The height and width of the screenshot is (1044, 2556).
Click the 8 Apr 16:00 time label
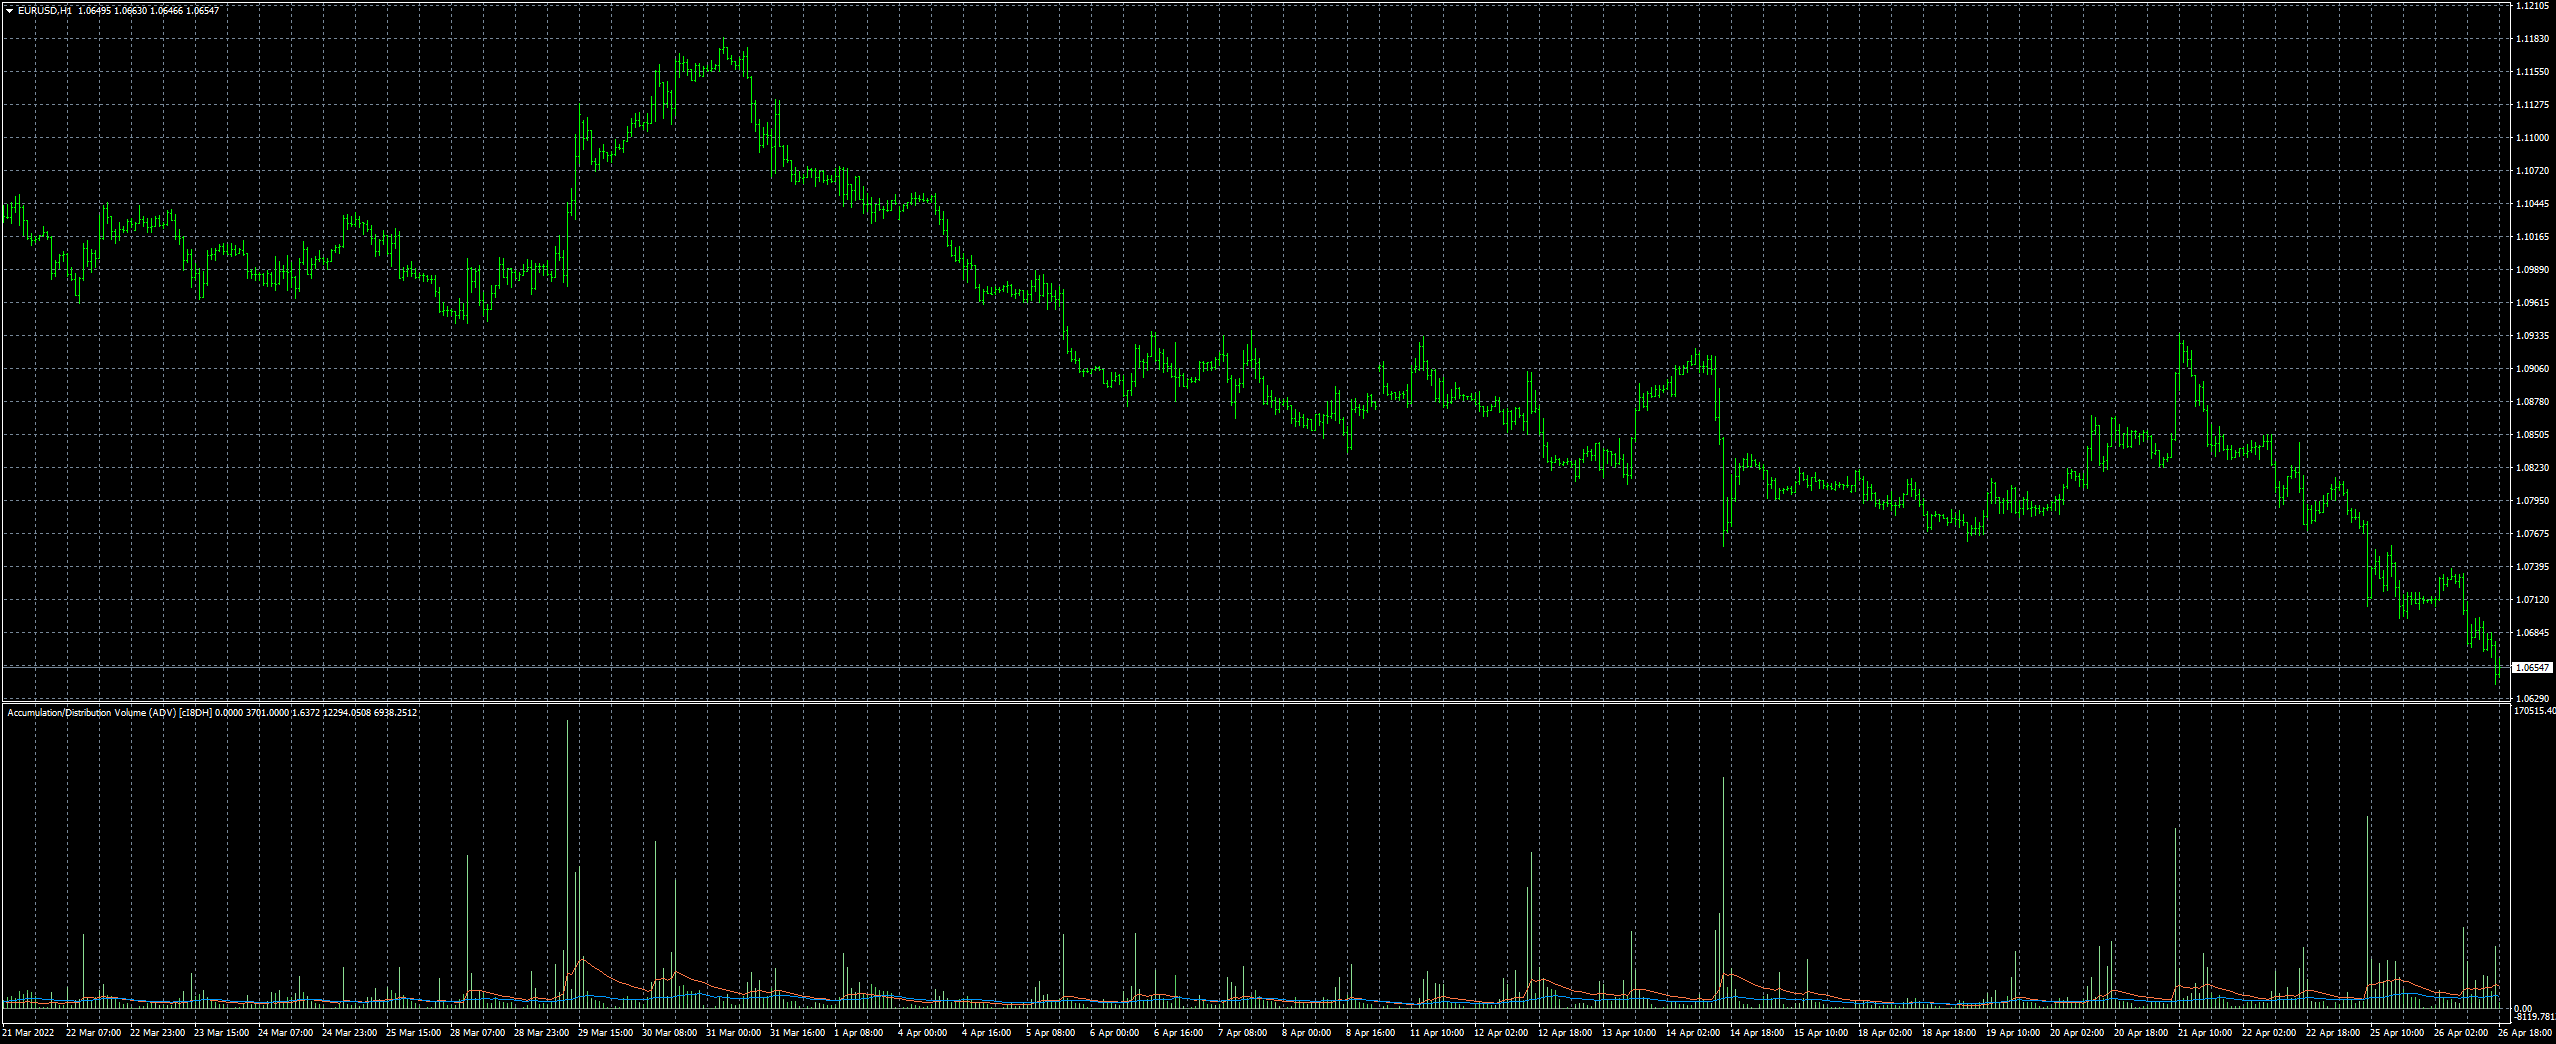pyautogui.click(x=1370, y=1033)
